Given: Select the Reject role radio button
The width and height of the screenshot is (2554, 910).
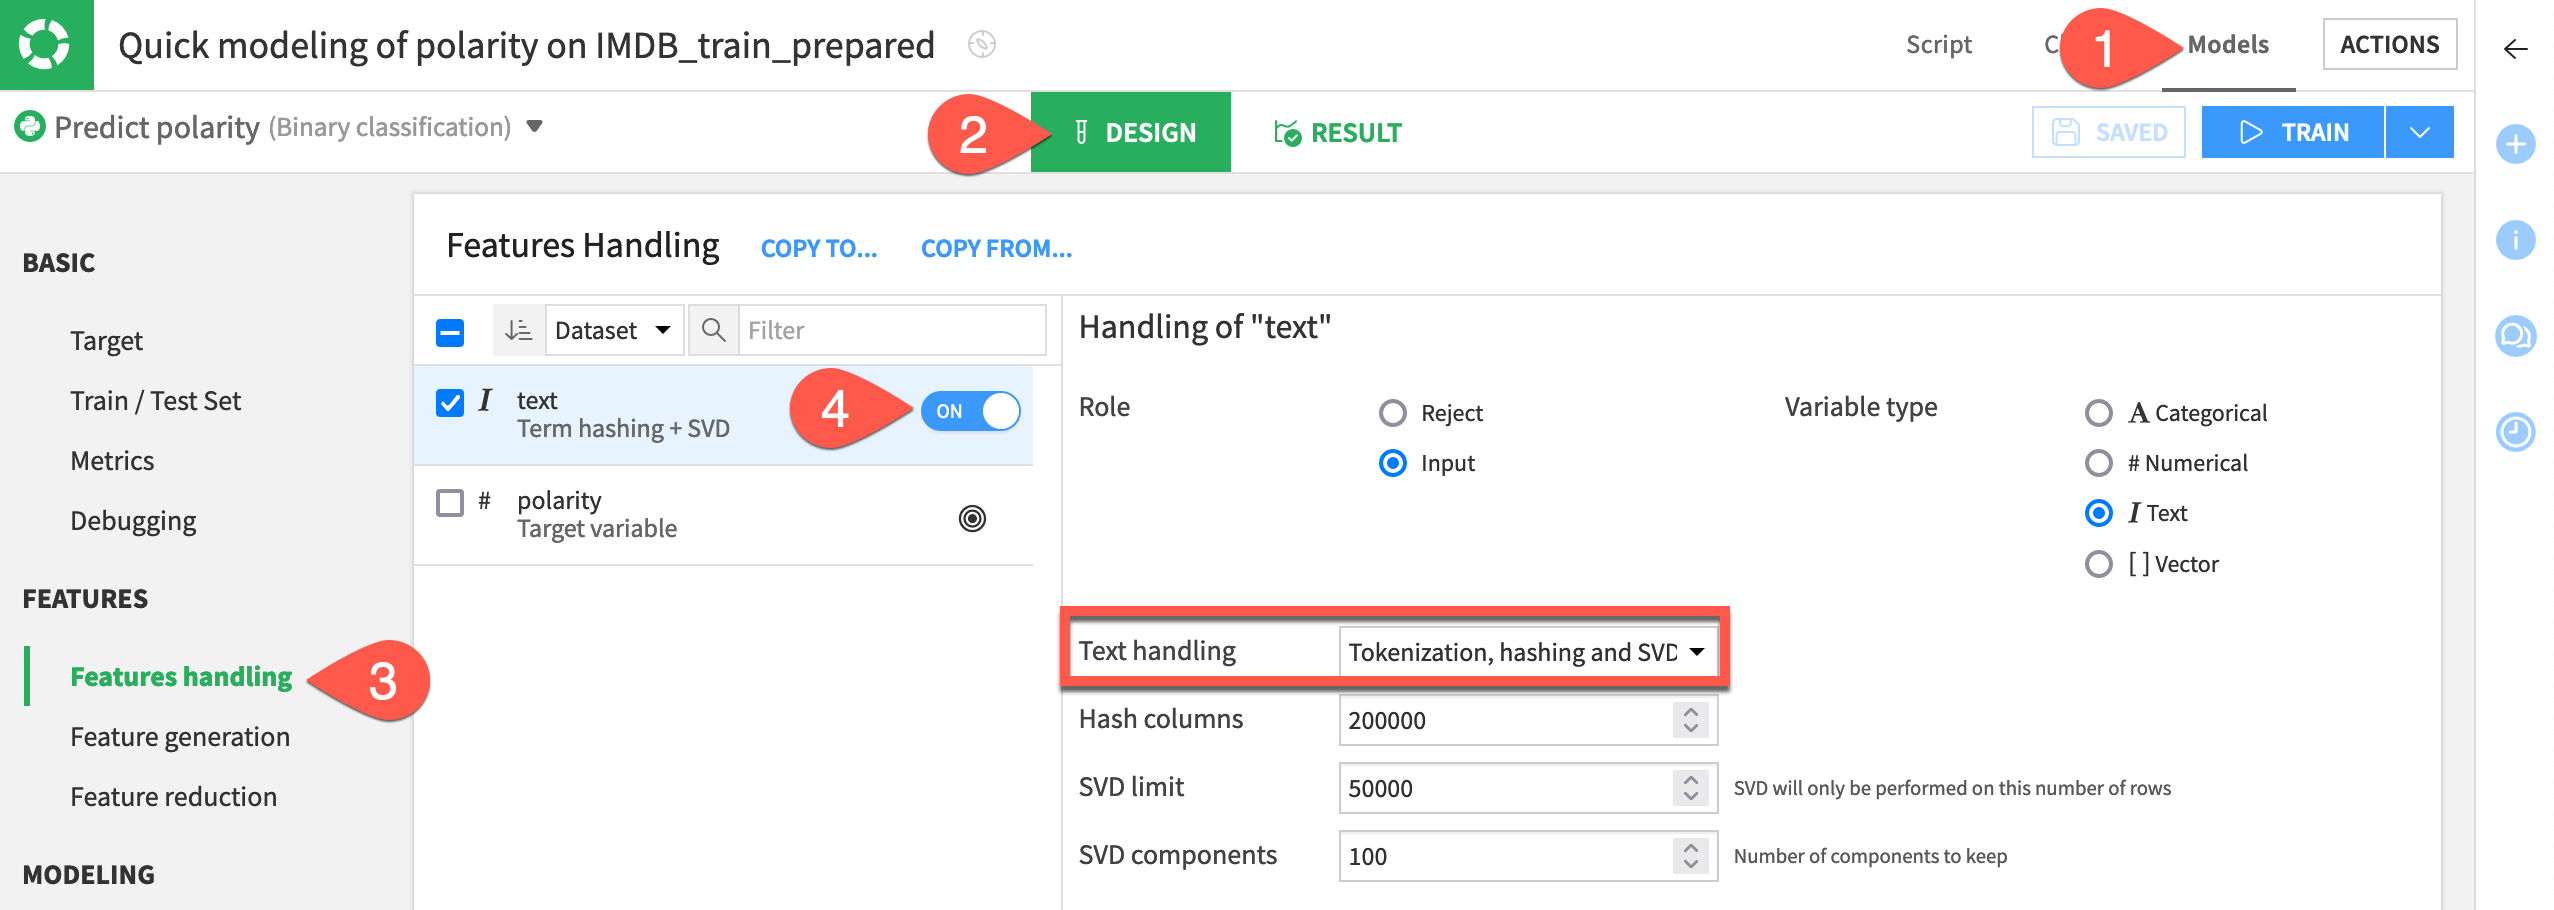Looking at the screenshot, I should click(x=1392, y=412).
